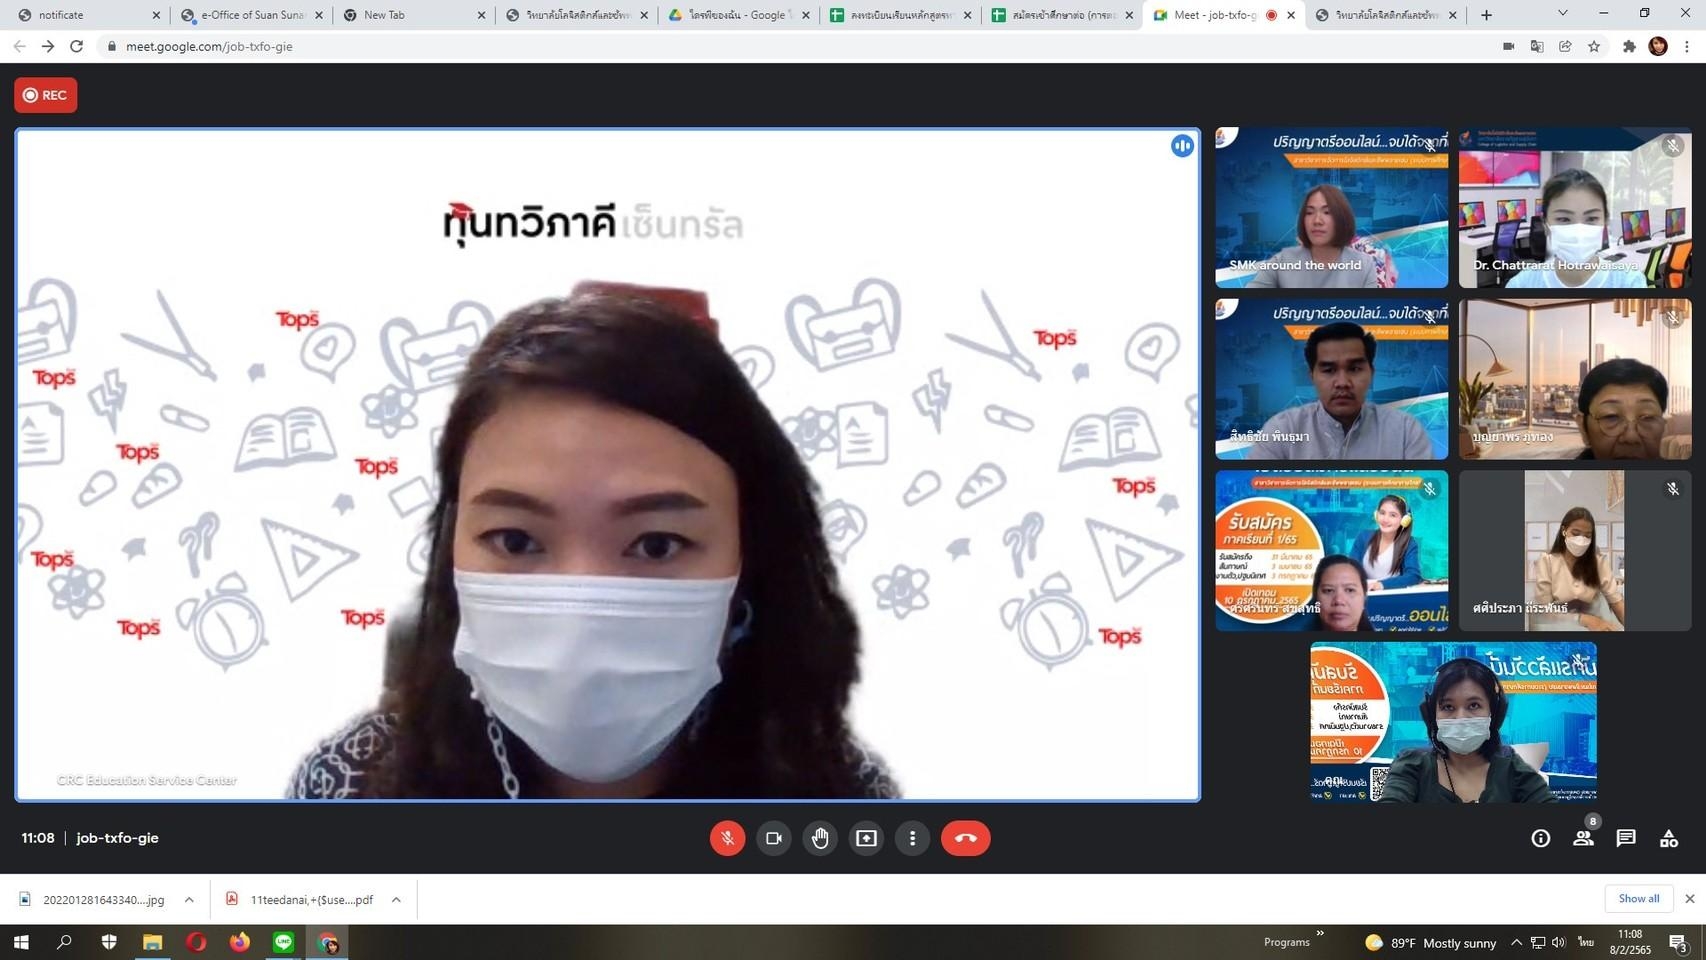Click the red REC recording indicator
The width and height of the screenshot is (1706, 960).
(x=46, y=95)
